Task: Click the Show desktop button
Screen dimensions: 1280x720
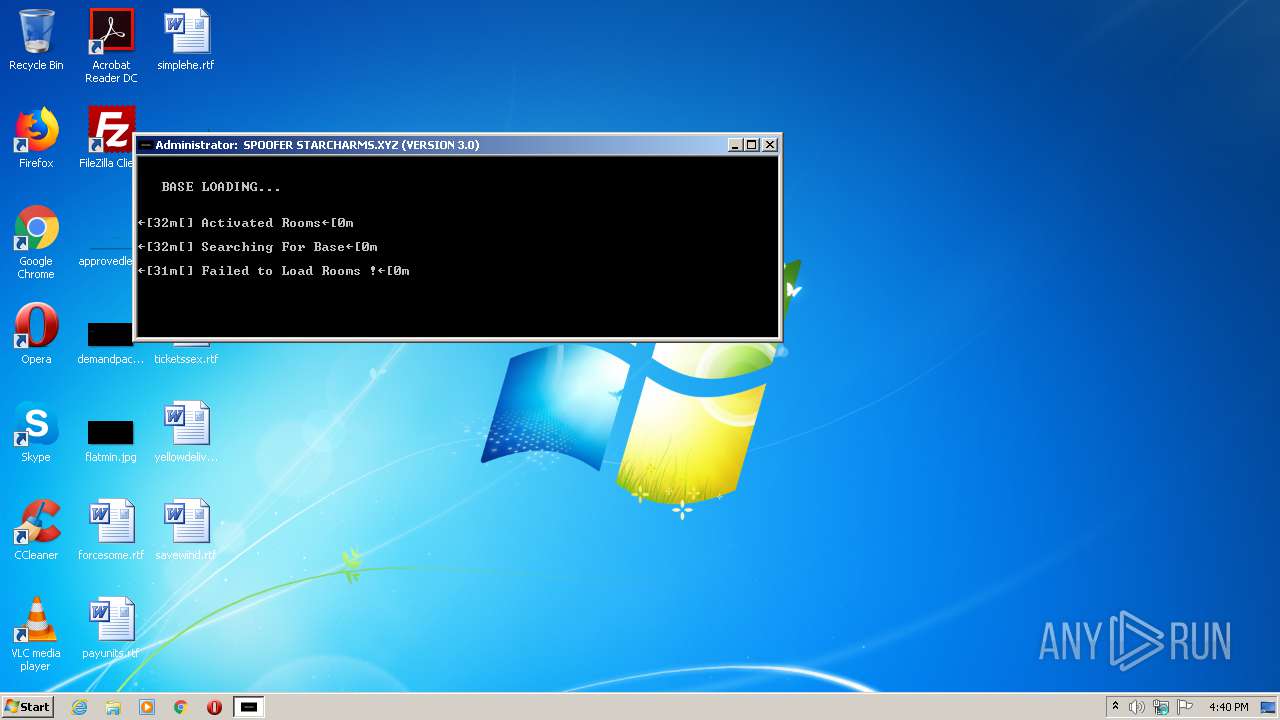Action: click(x=1269, y=707)
